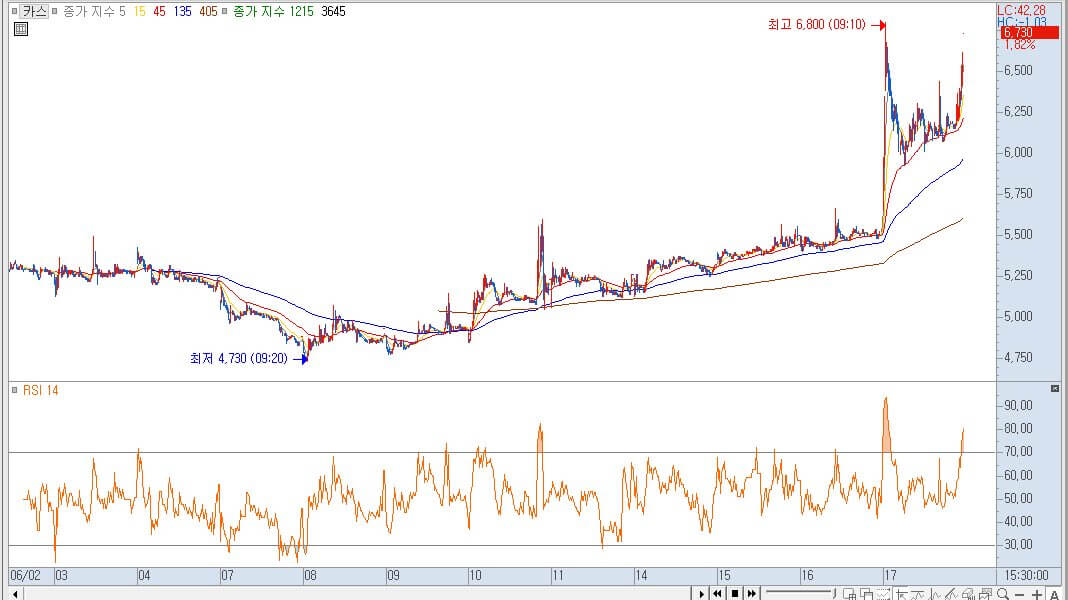Click the print chart icon
The height and width of the screenshot is (600, 1068).
coord(968,595)
